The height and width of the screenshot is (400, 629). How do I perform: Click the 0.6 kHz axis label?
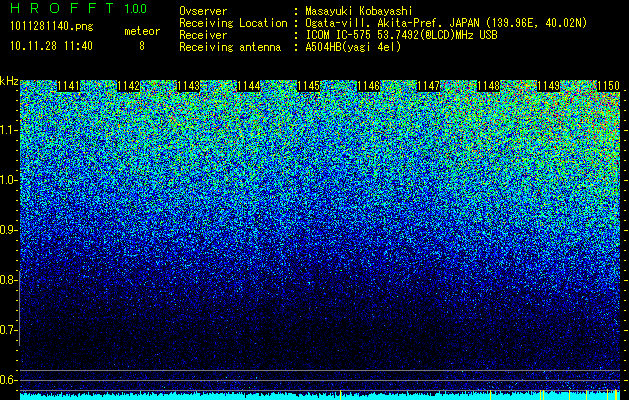[x=8, y=380]
